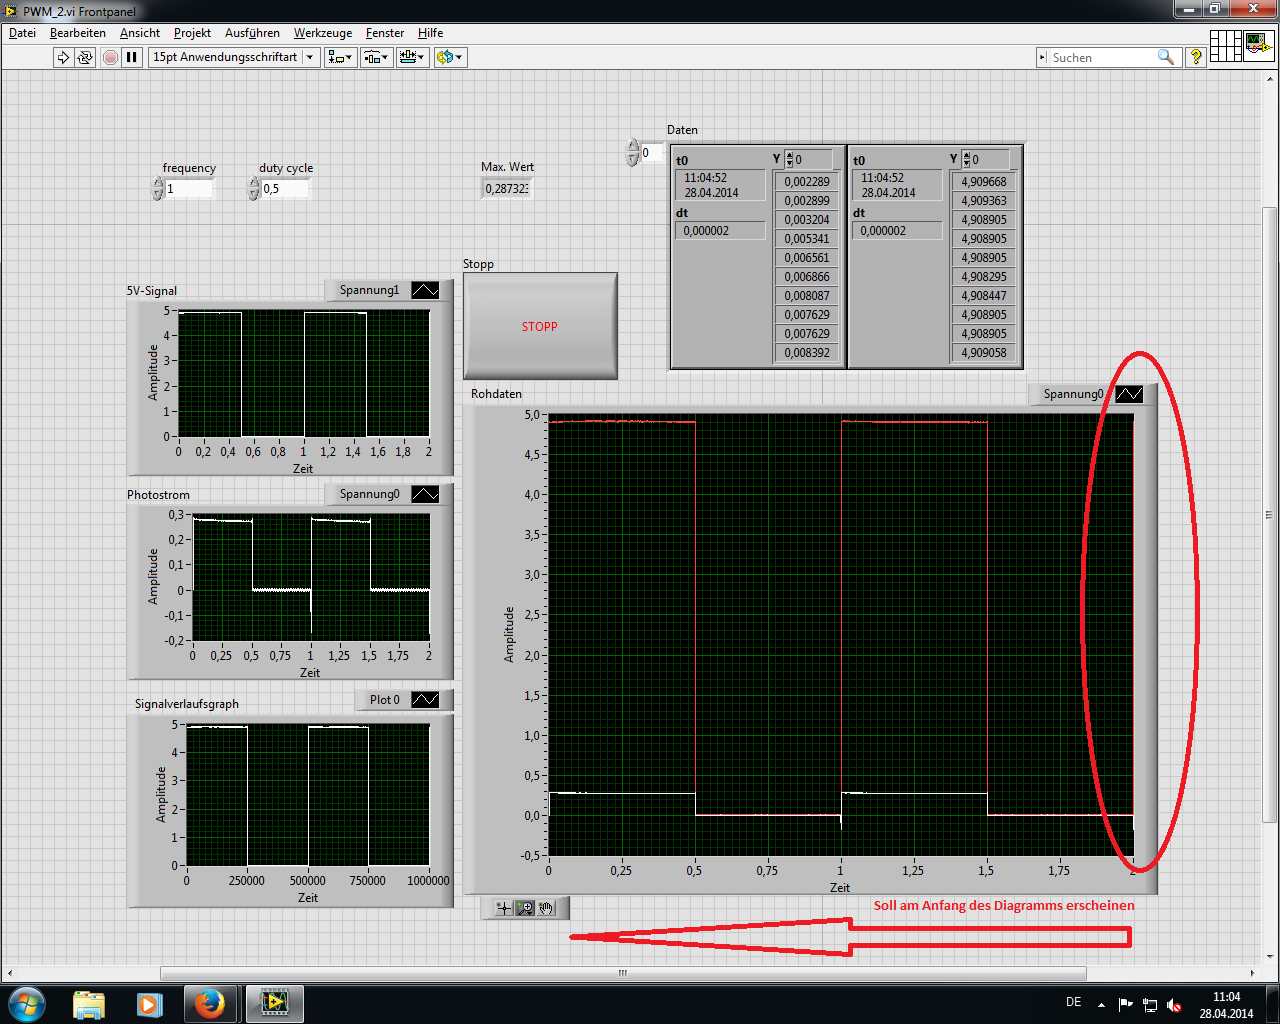
Task: Select the zoom magnifier graph tool
Action: tap(525, 908)
